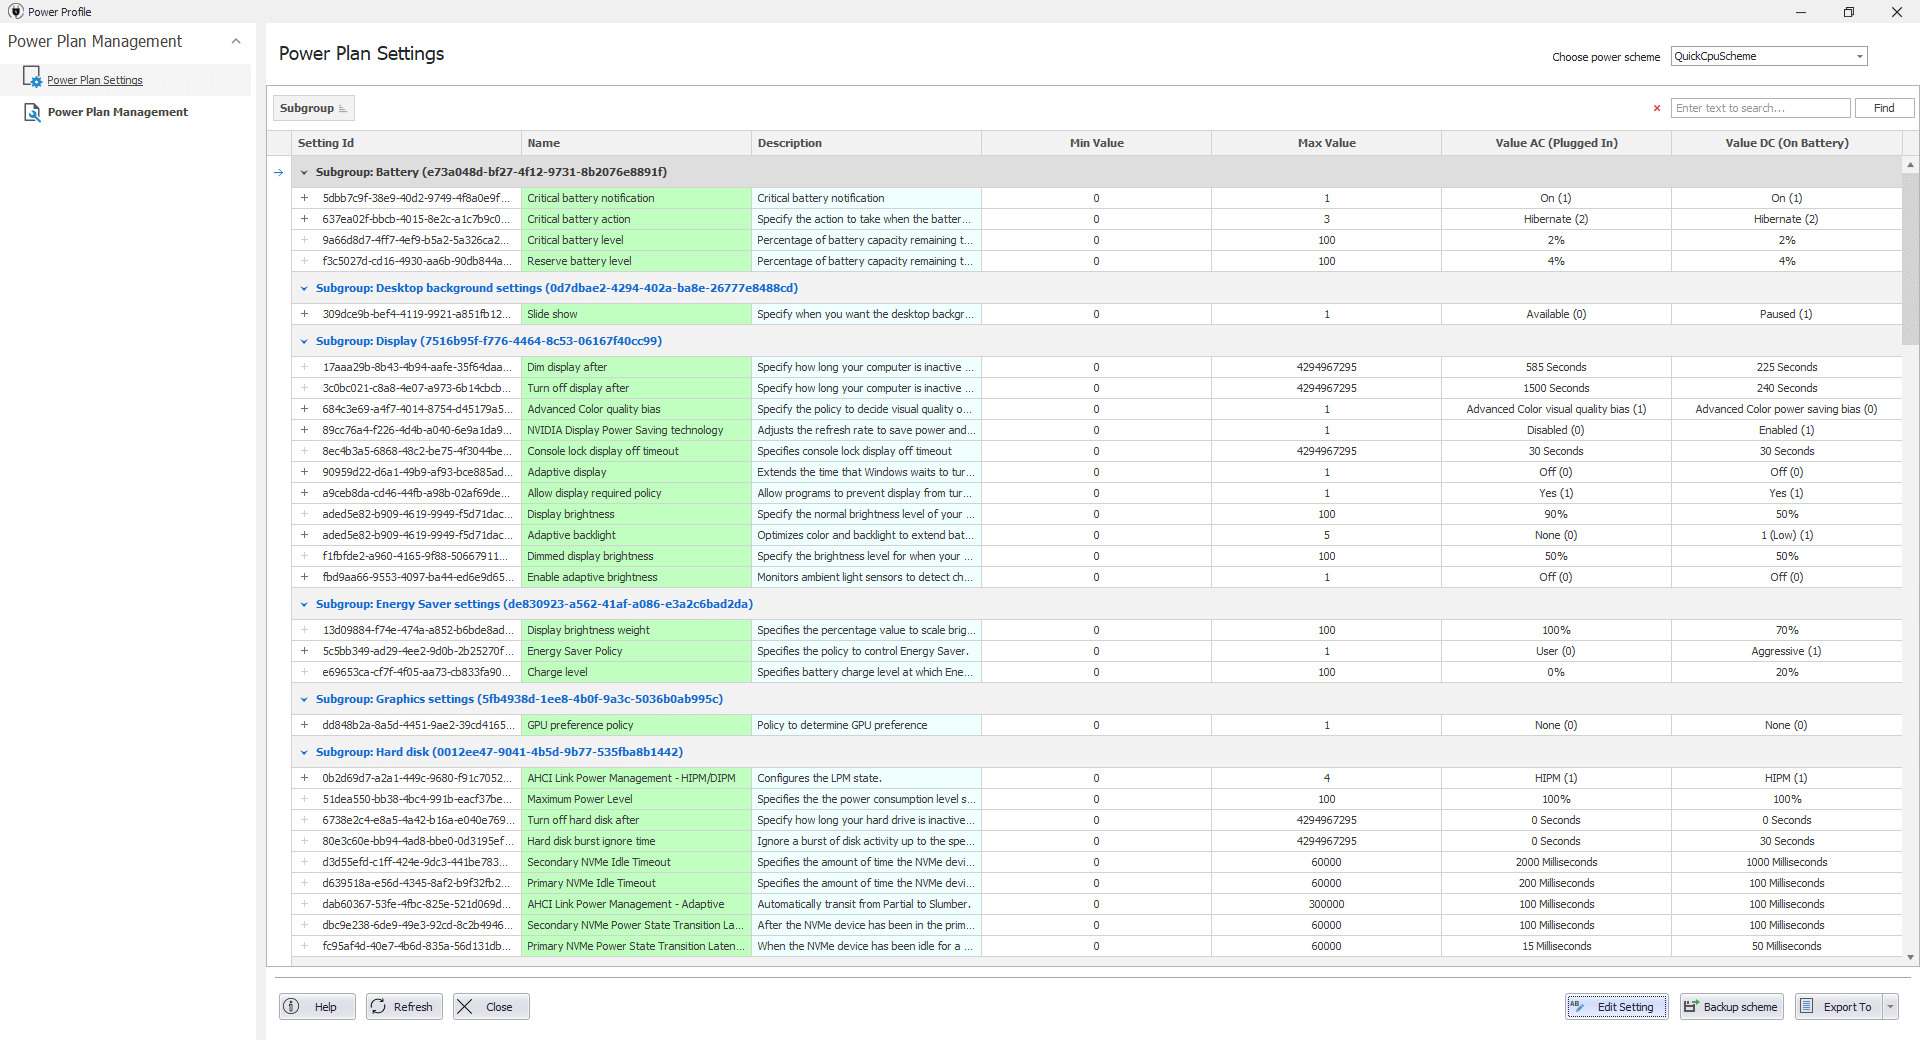Click the Aggressive (1) DC value cell
This screenshot has width=1920, height=1040.
coord(1786,651)
